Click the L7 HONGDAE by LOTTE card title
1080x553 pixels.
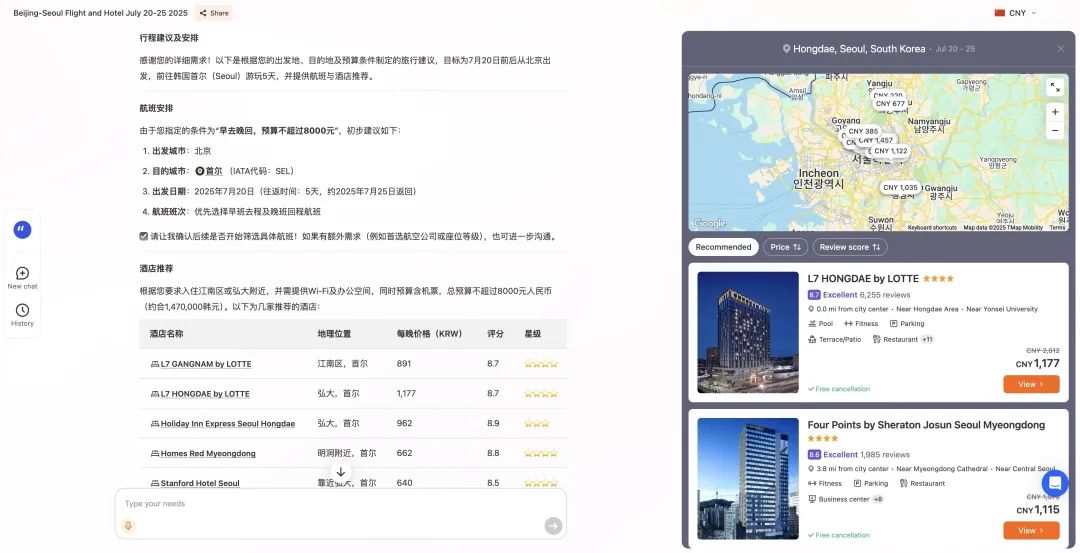pos(863,279)
